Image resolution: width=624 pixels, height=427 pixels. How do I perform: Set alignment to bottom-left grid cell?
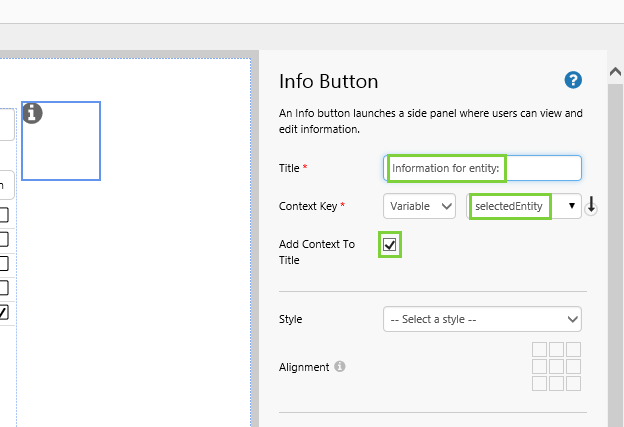pos(540,383)
